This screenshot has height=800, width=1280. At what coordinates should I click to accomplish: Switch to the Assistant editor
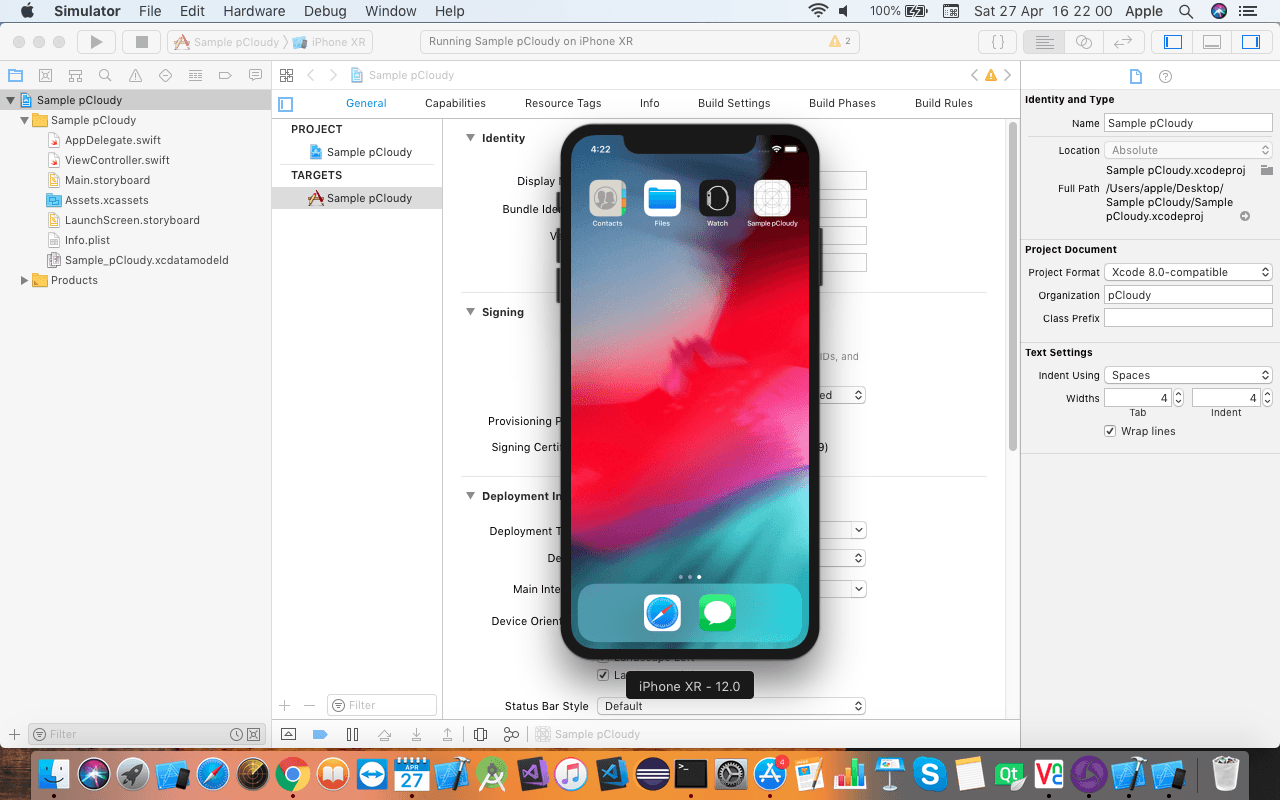pyautogui.click(x=1083, y=42)
